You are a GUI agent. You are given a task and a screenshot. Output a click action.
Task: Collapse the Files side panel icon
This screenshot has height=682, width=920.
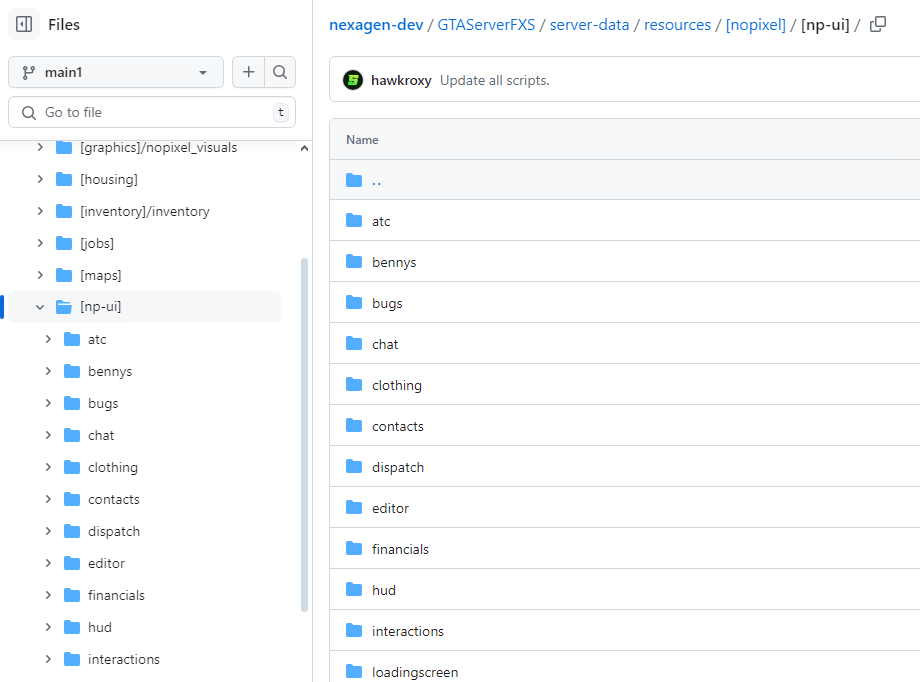(x=24, y=25)
